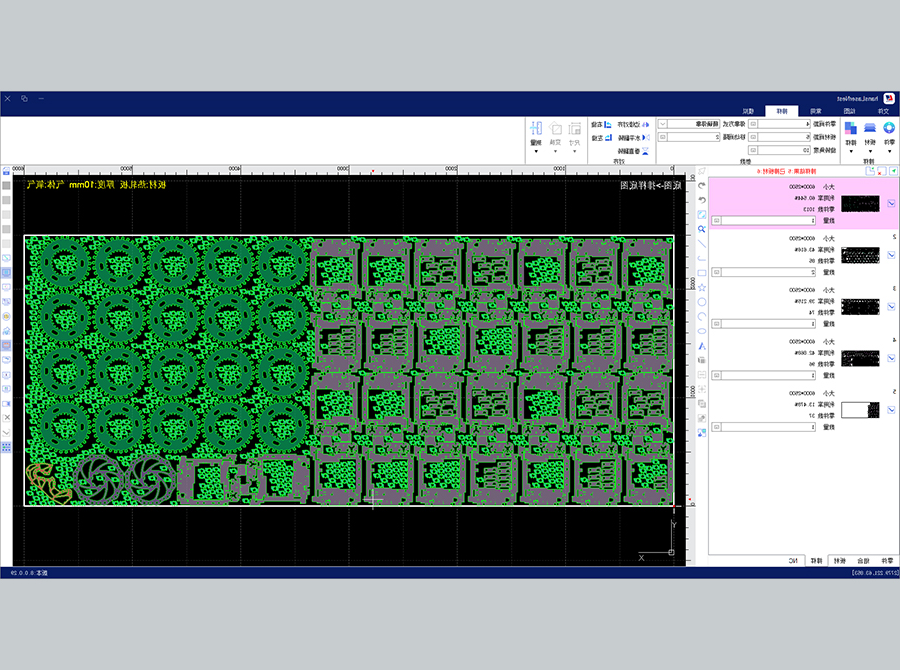Open the 镜像方式 mirror mode combo box
The height and width of the screenshot is (670, 900).
coord(688,124)
